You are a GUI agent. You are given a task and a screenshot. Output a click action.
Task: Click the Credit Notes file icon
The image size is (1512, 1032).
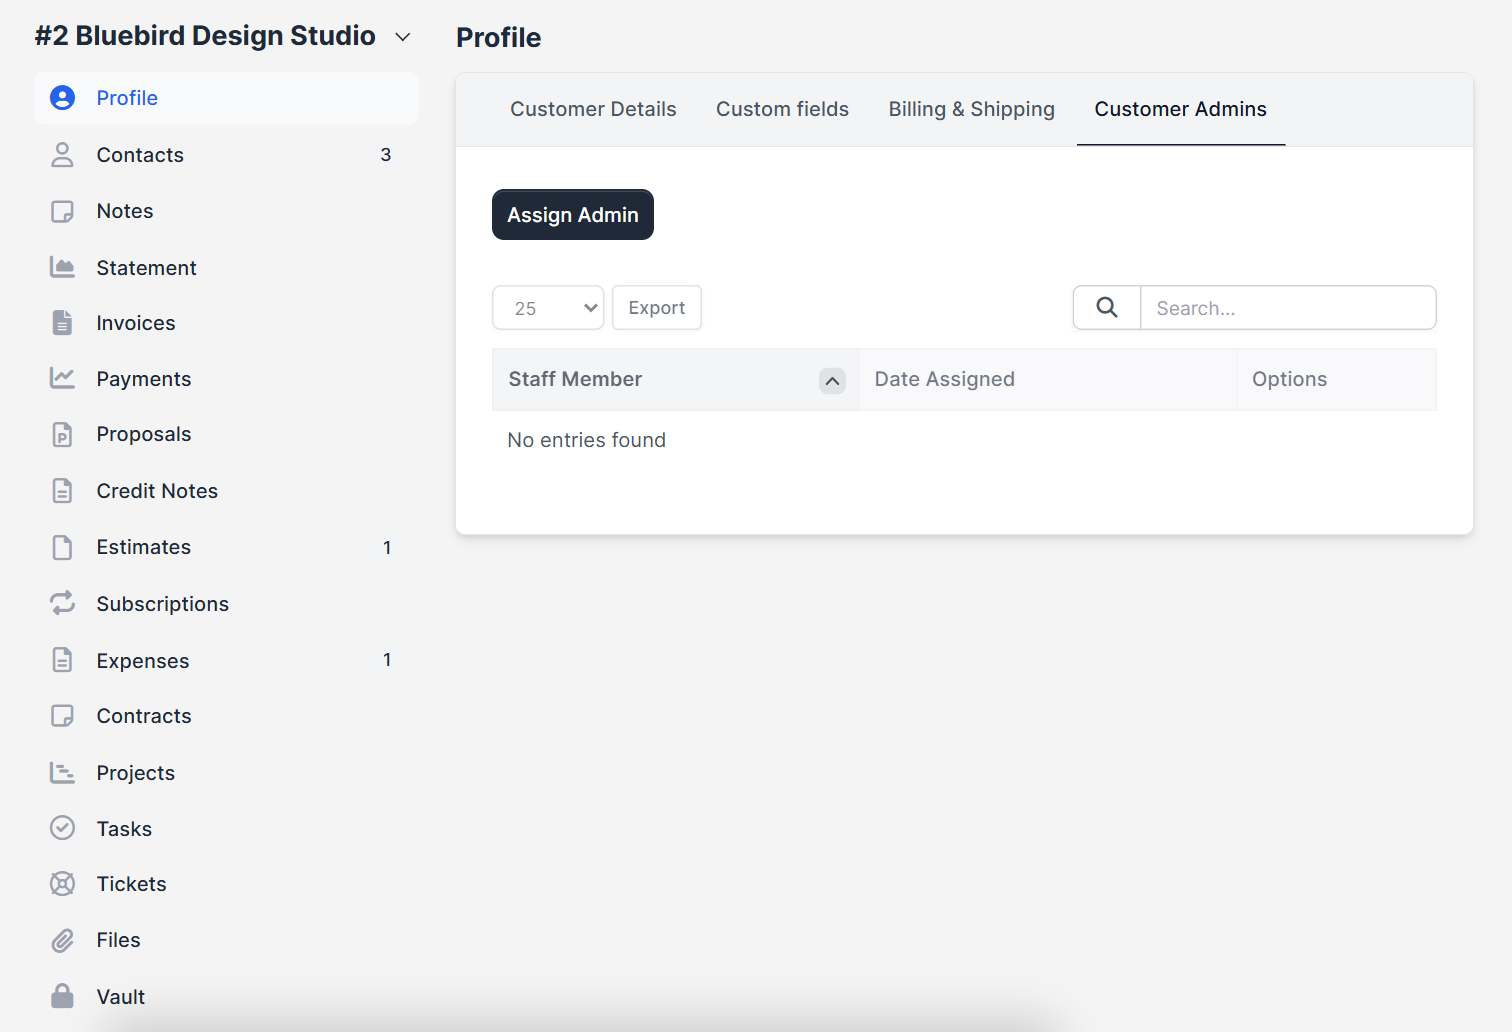click(x=62, y=491)
